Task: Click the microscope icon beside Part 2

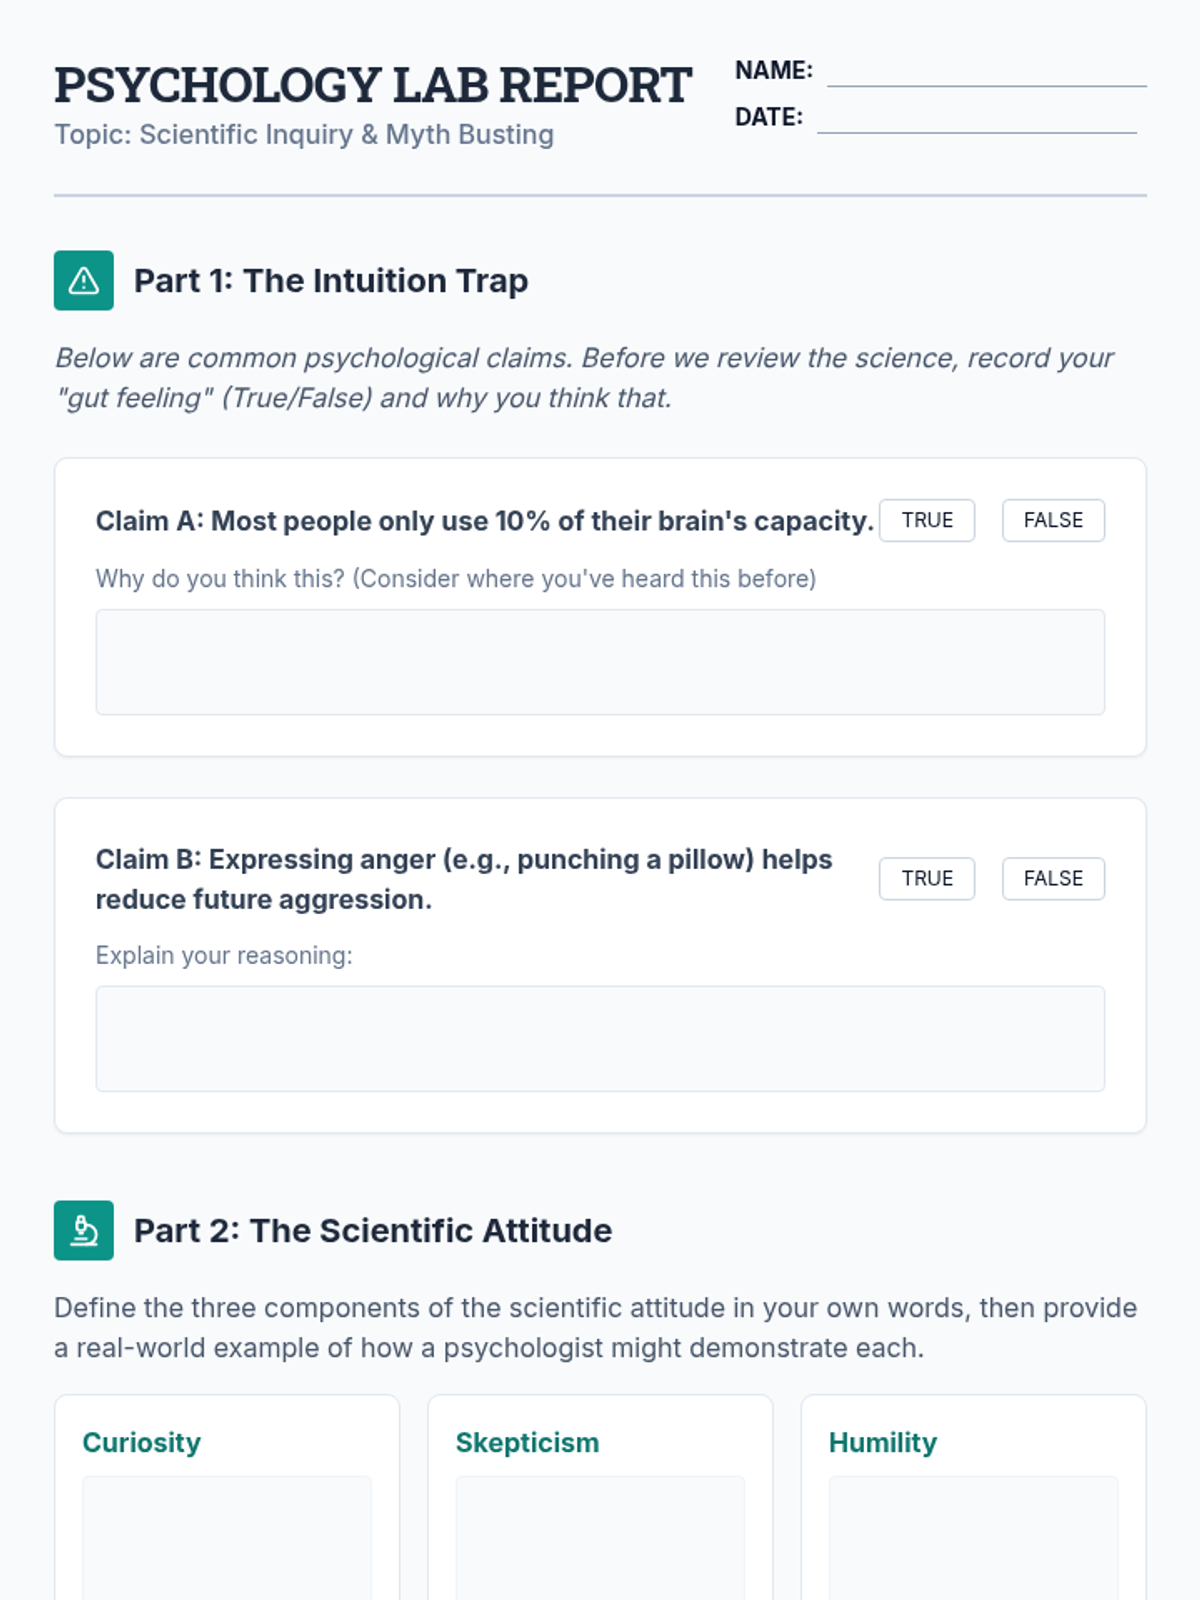Action: (84, 1230)
